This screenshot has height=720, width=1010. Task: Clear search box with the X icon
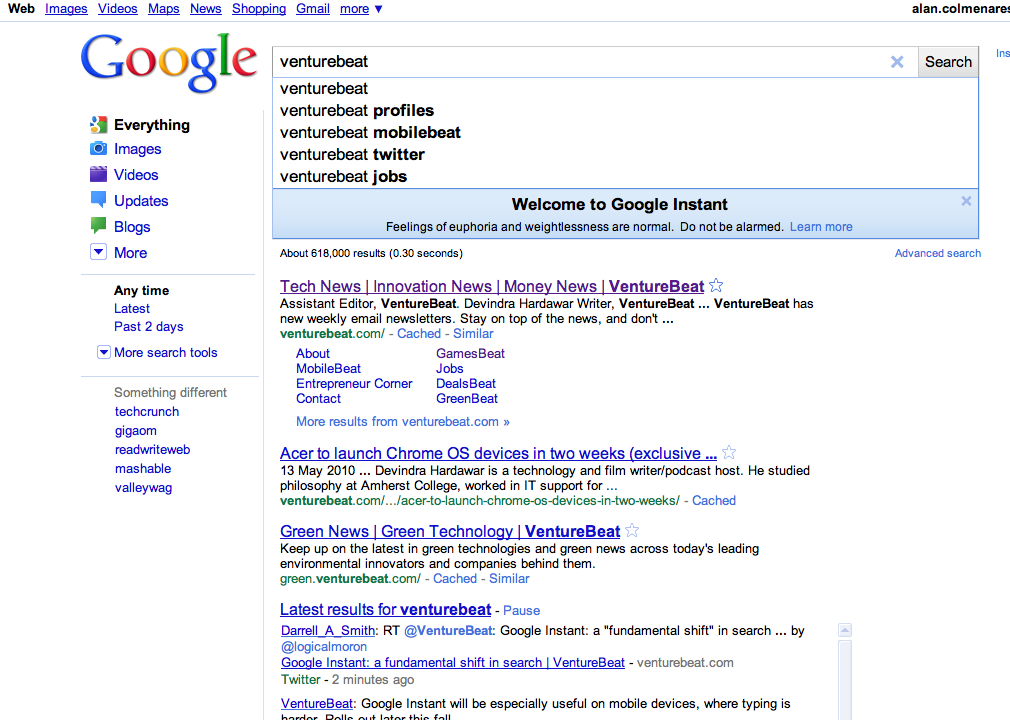[x=897, y=62]
